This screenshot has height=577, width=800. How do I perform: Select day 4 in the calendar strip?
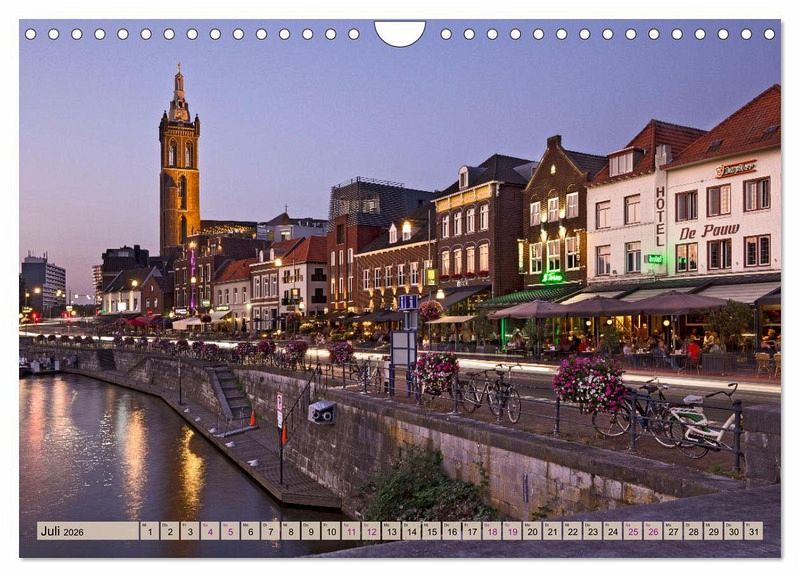209,531
